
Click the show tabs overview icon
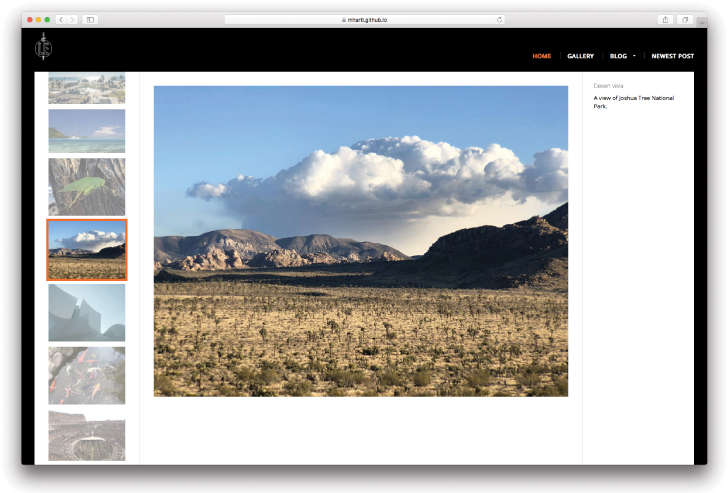pyautogui.click(x=685, y=19)
